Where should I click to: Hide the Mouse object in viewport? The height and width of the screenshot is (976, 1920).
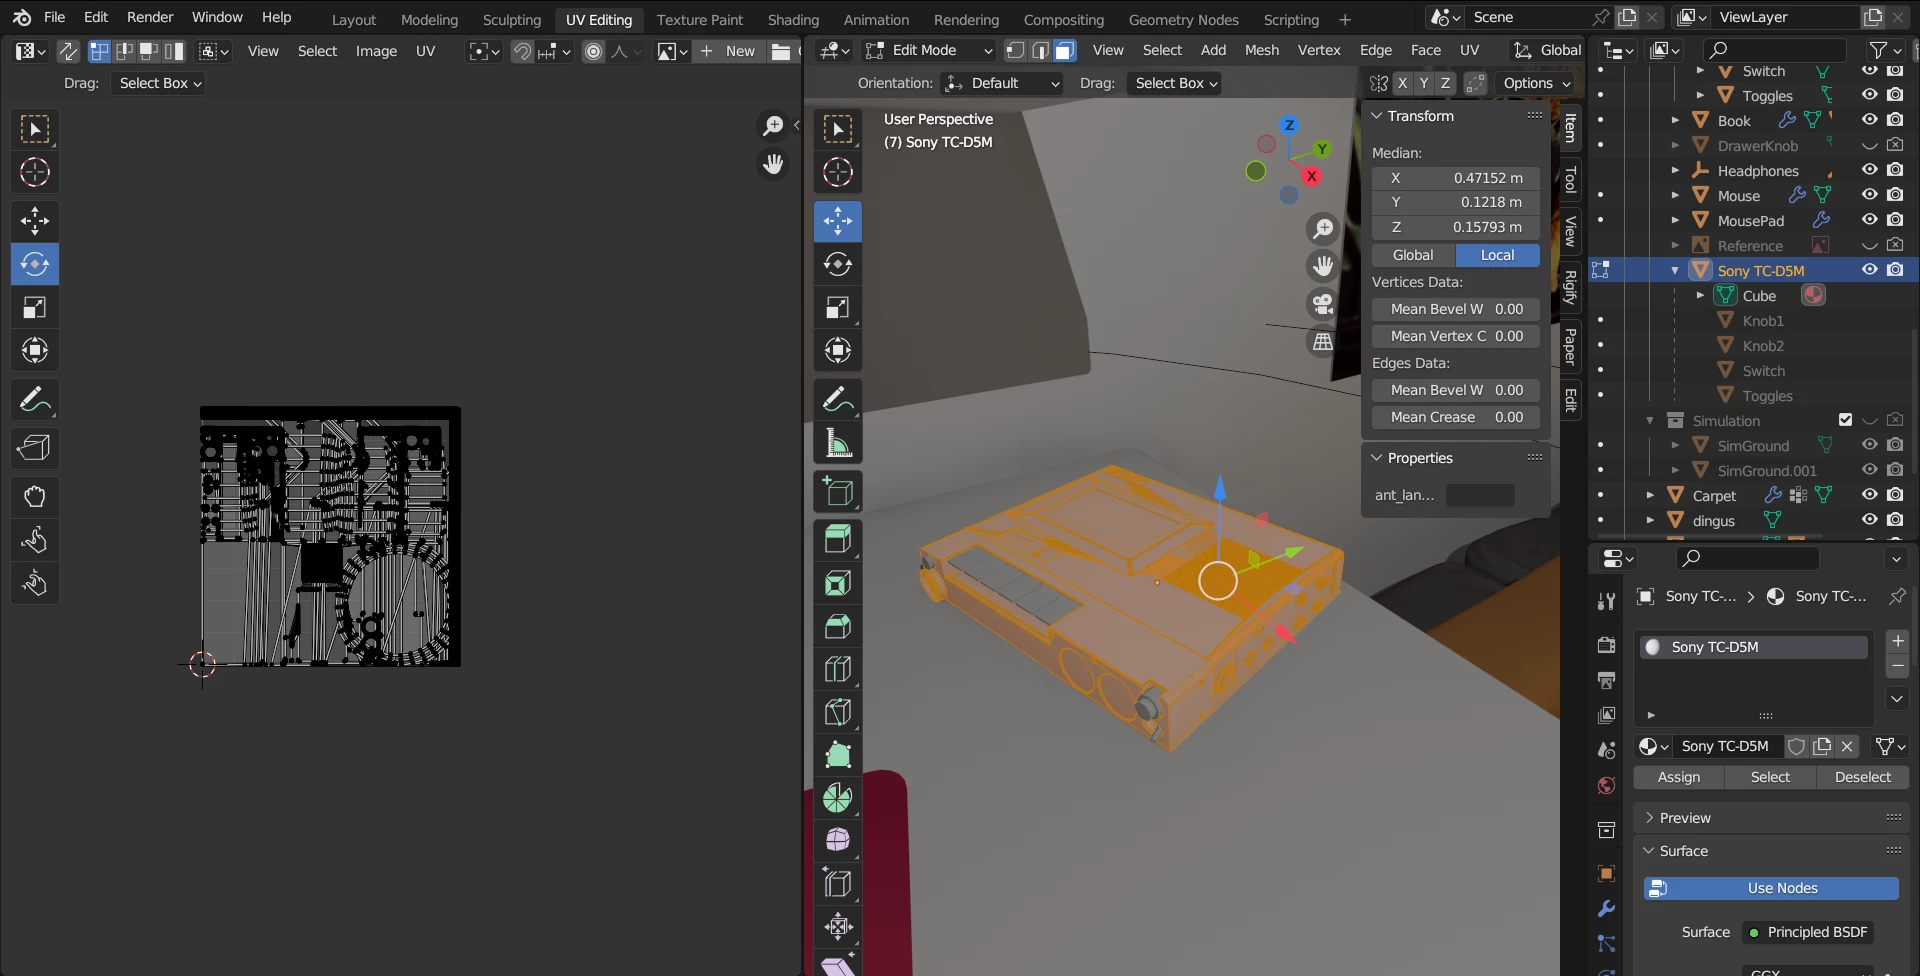1869,195
